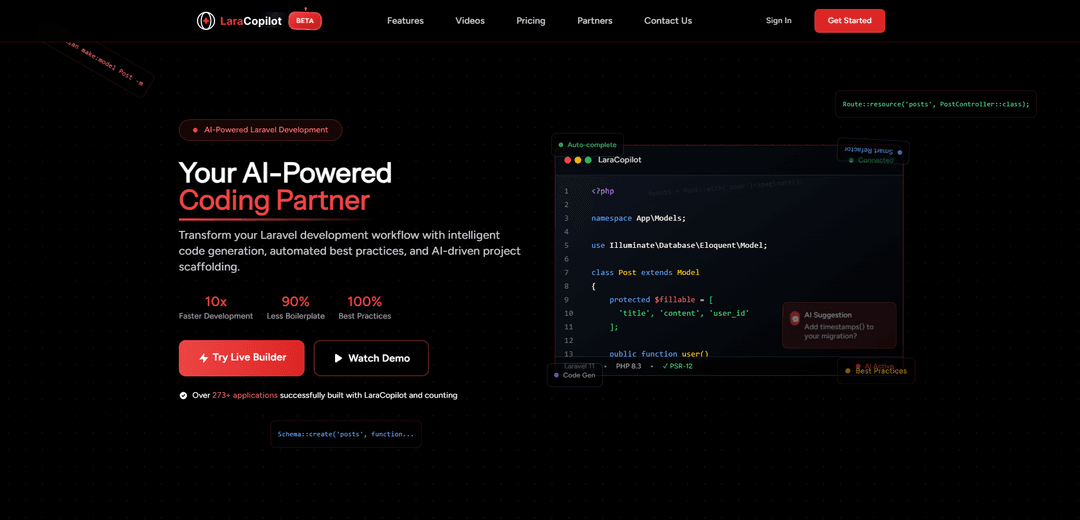Image resolution: width=1080 pixels, height=520 pixels.
Task: Click the Best Practices floating tag
Action: coord(876,371)
